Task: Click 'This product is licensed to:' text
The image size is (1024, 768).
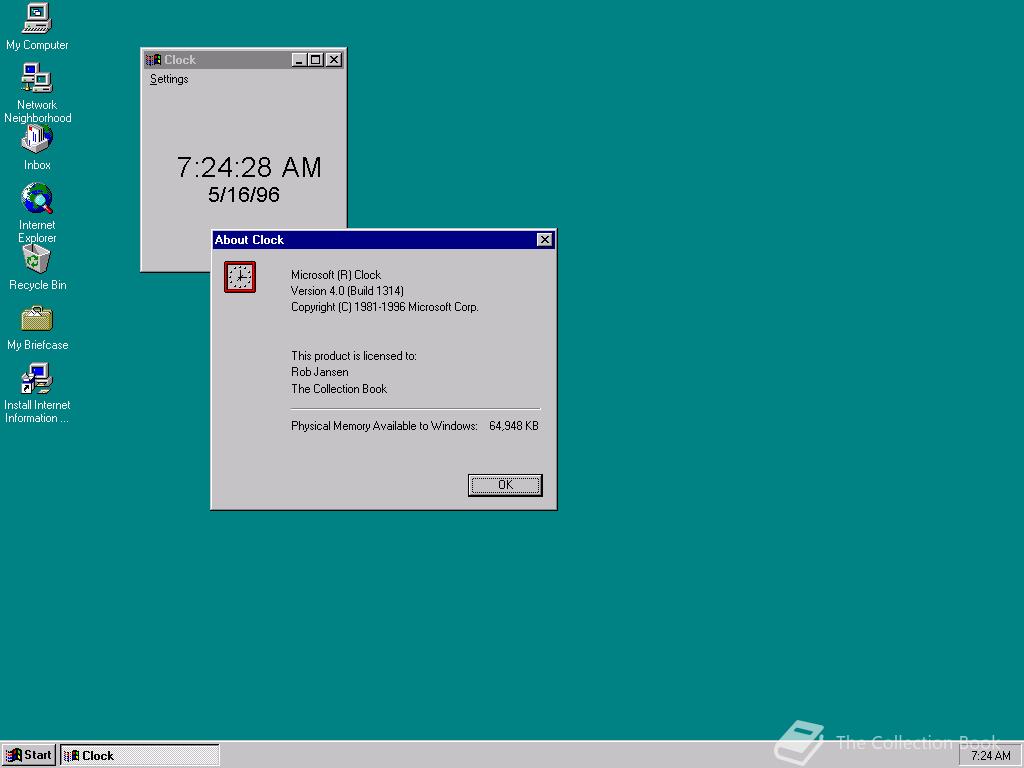Action: point(353,356)
